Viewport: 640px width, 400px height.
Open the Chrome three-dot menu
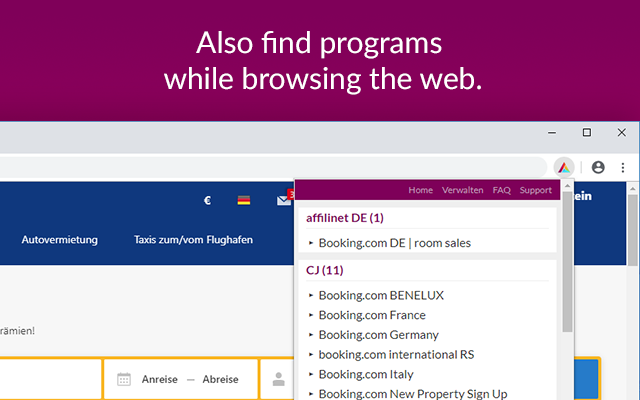[x=623, y=167]
